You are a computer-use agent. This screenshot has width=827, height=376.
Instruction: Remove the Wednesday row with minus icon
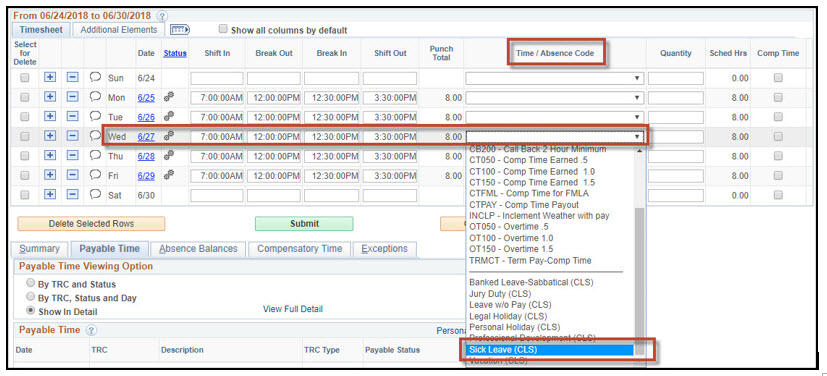pyautogui.click(x=73, y=136)
